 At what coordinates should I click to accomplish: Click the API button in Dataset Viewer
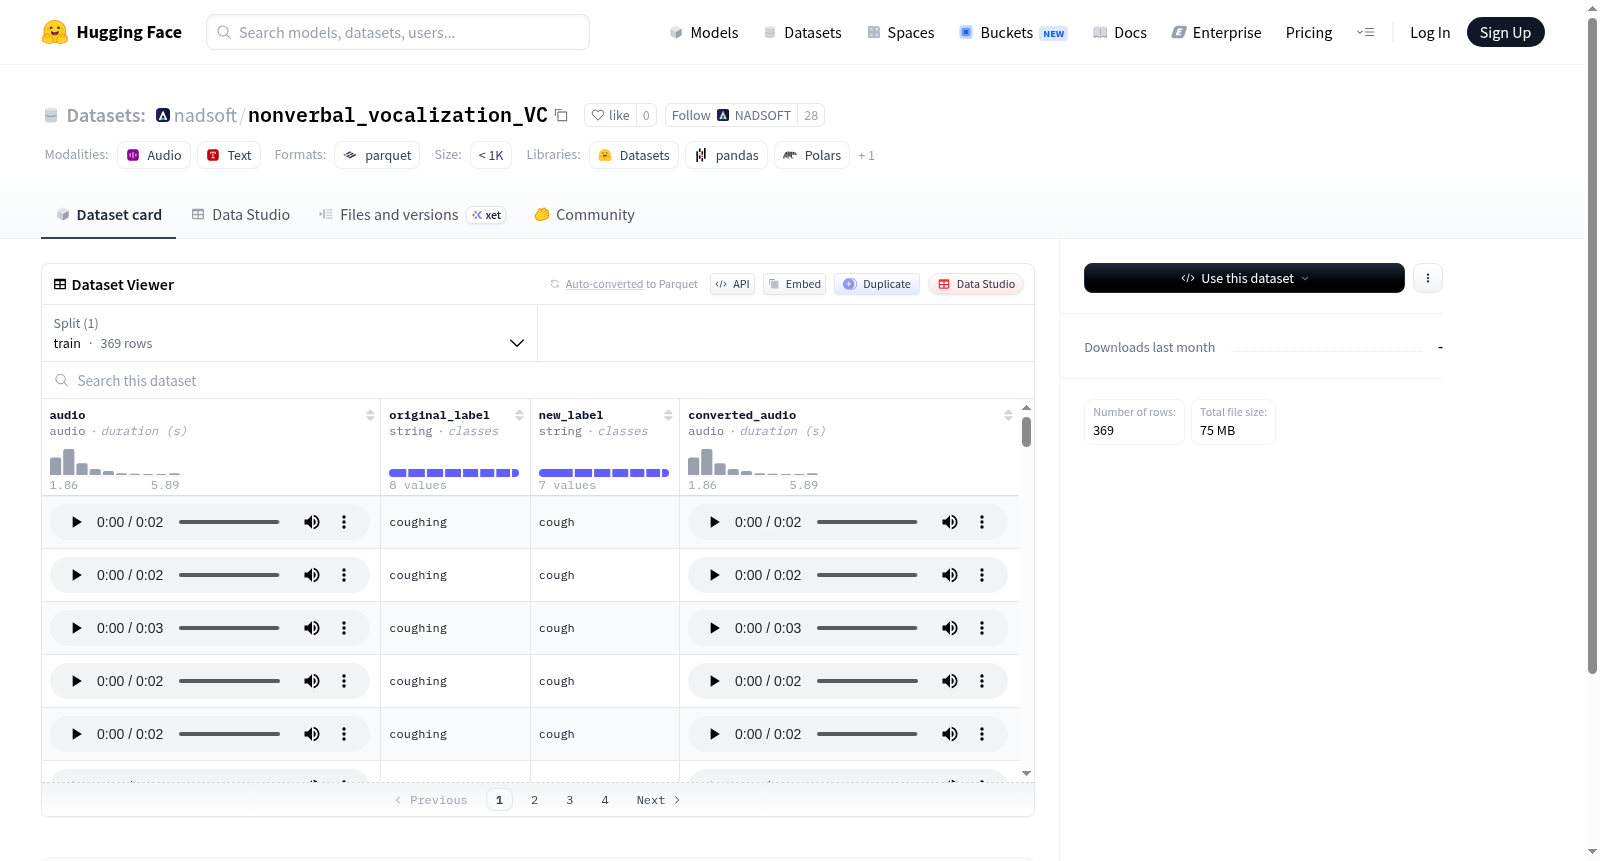pos(732,284)
